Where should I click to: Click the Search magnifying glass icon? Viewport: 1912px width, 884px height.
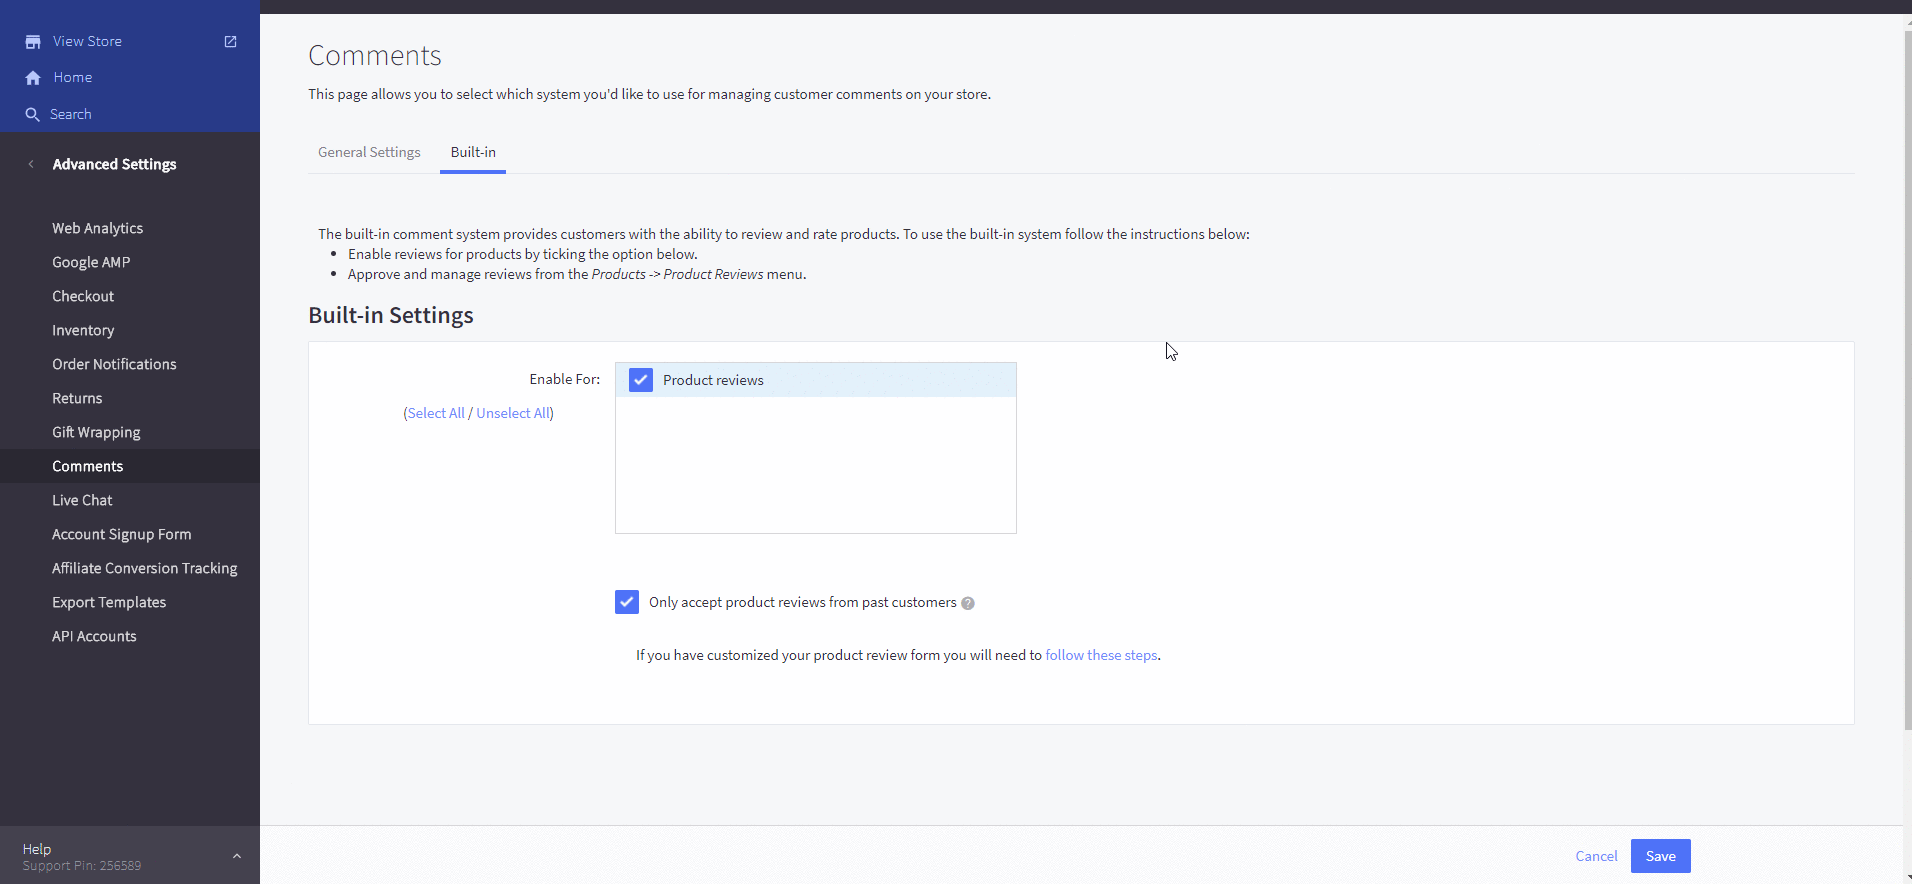[x=32, y=115]
